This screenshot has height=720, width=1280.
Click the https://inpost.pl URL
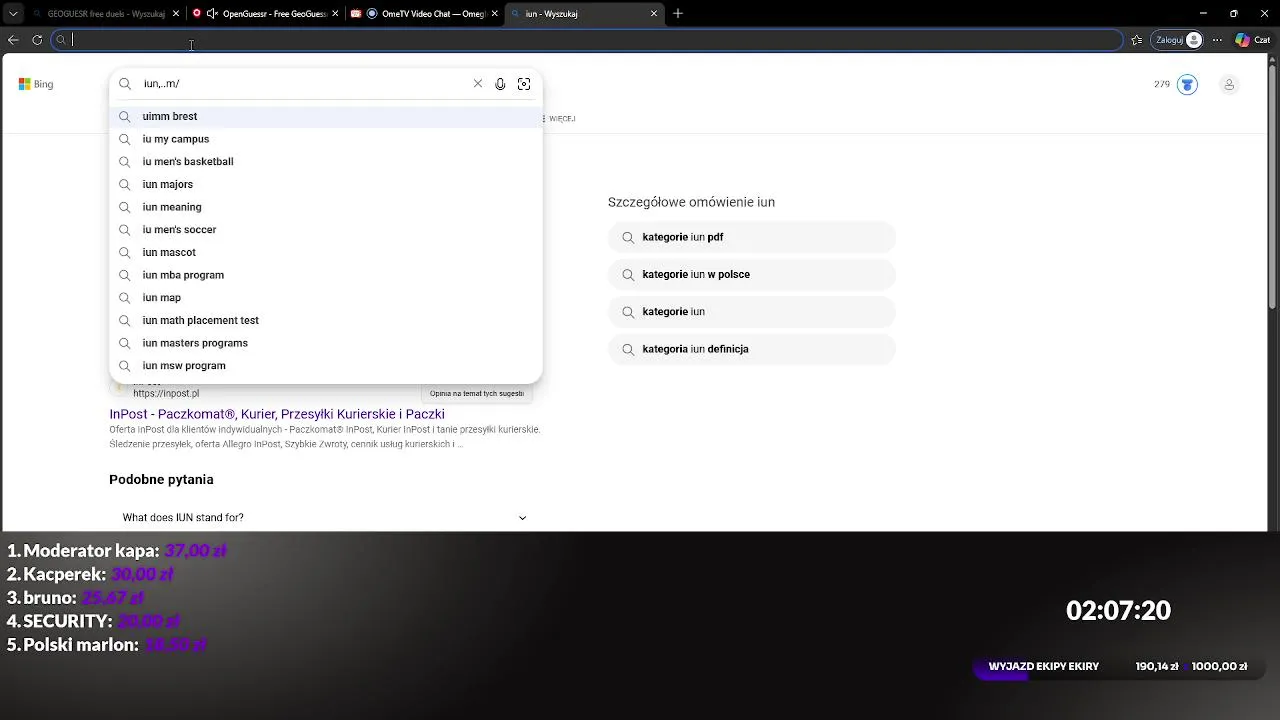click(x=166, y=394)
